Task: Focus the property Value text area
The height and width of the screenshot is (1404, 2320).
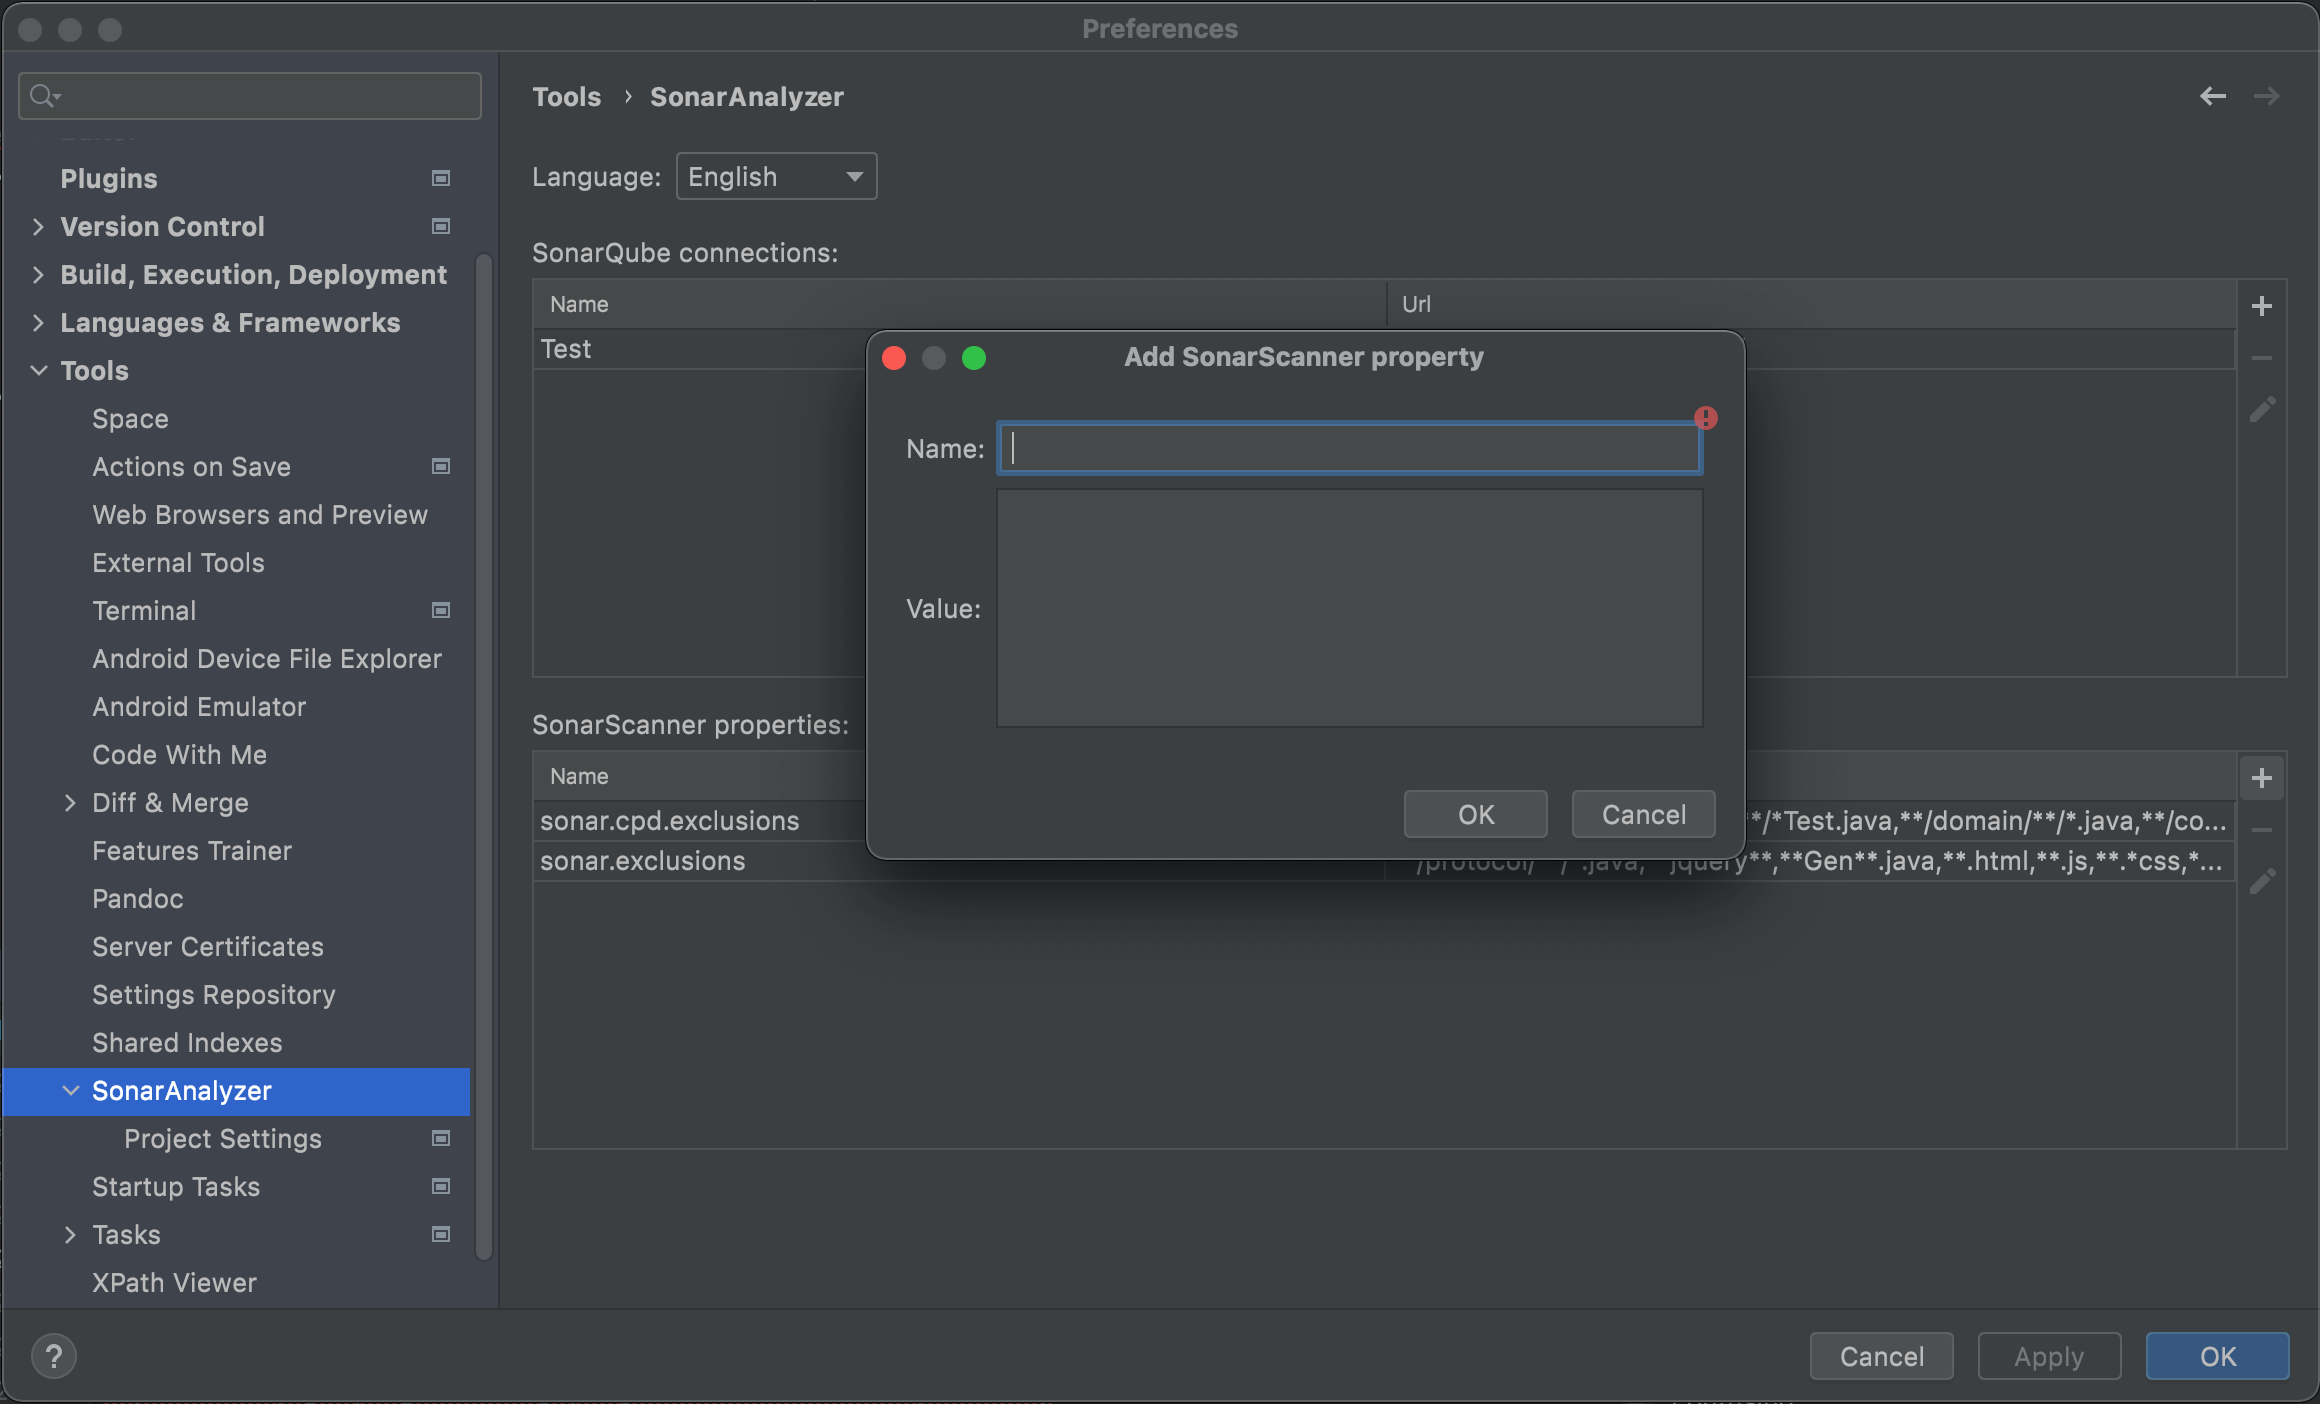Action: click(1350, 608)
